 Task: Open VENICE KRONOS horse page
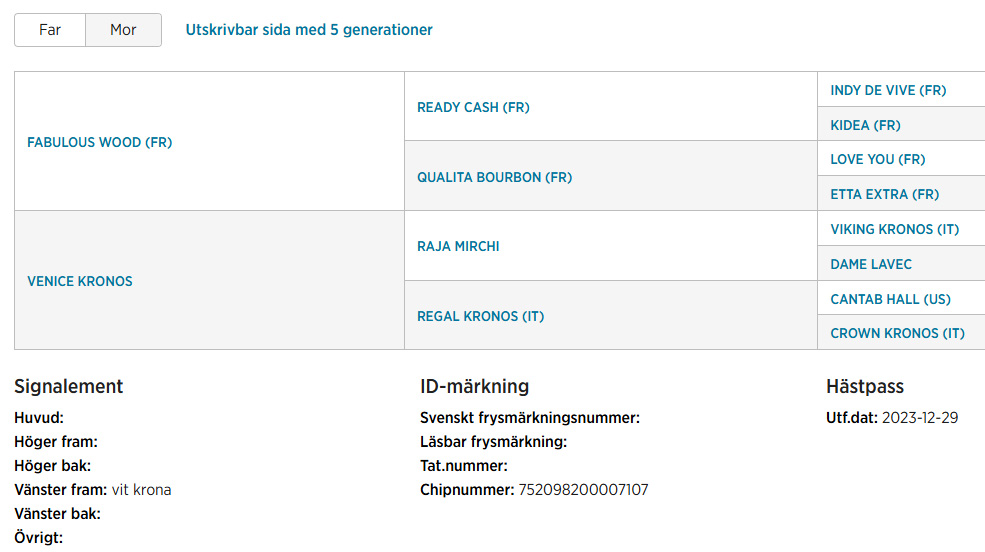coord(80,281)
